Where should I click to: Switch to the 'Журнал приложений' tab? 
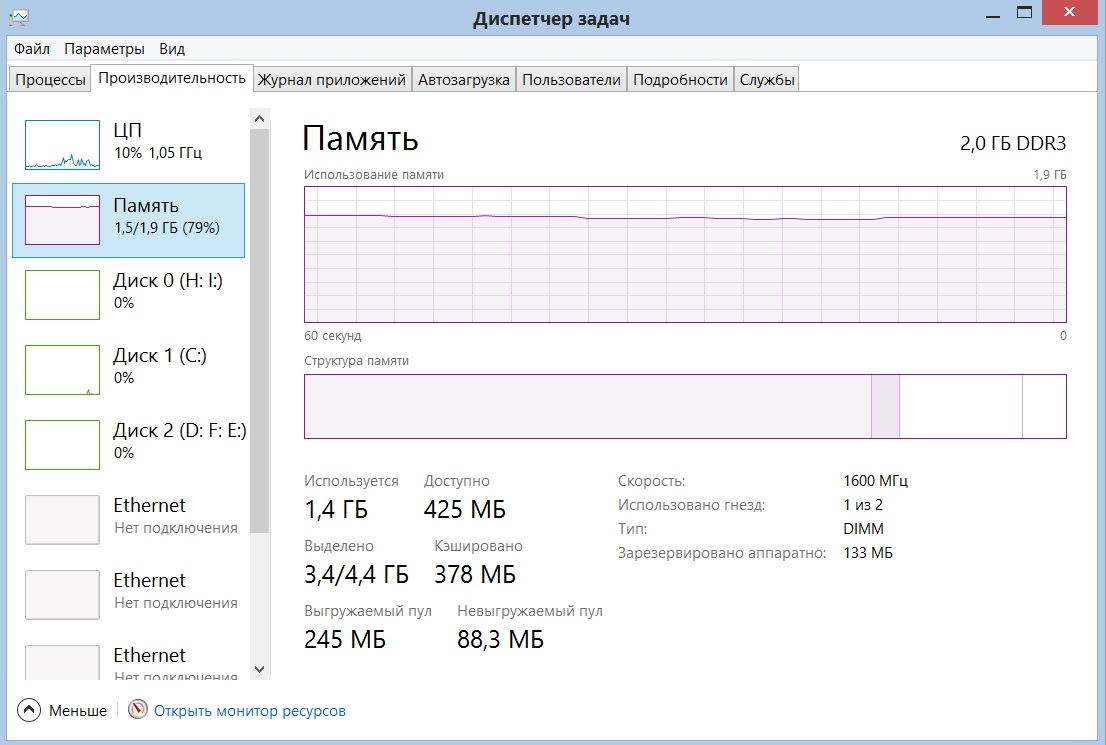[332, 80]
